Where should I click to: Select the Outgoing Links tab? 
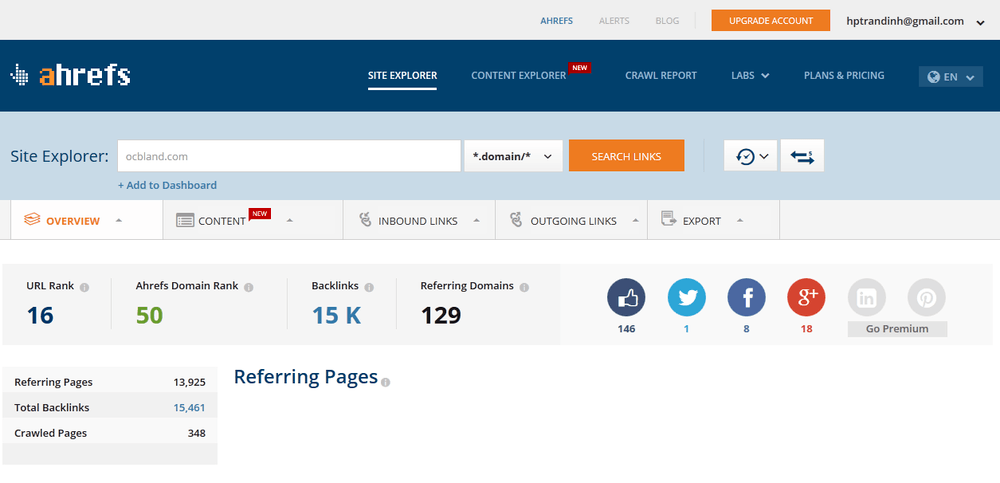(571, 220)
